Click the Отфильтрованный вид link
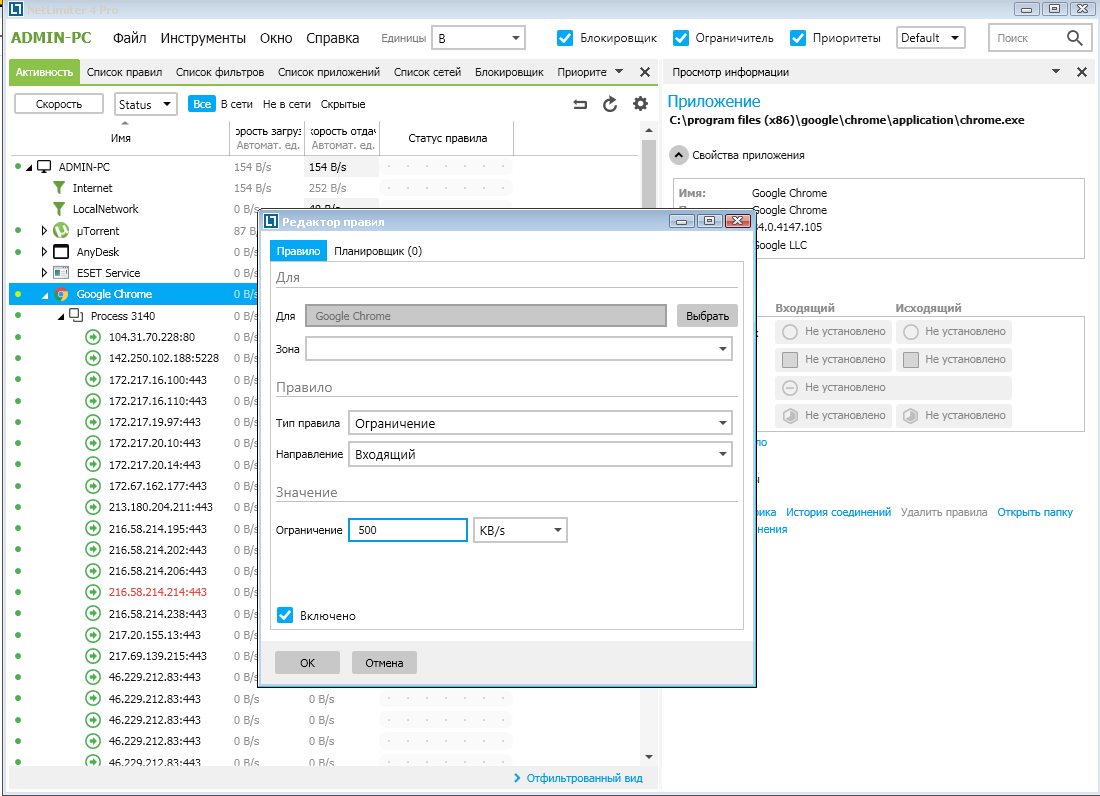Screen dimensions: 1100x796 pos(584,778)
